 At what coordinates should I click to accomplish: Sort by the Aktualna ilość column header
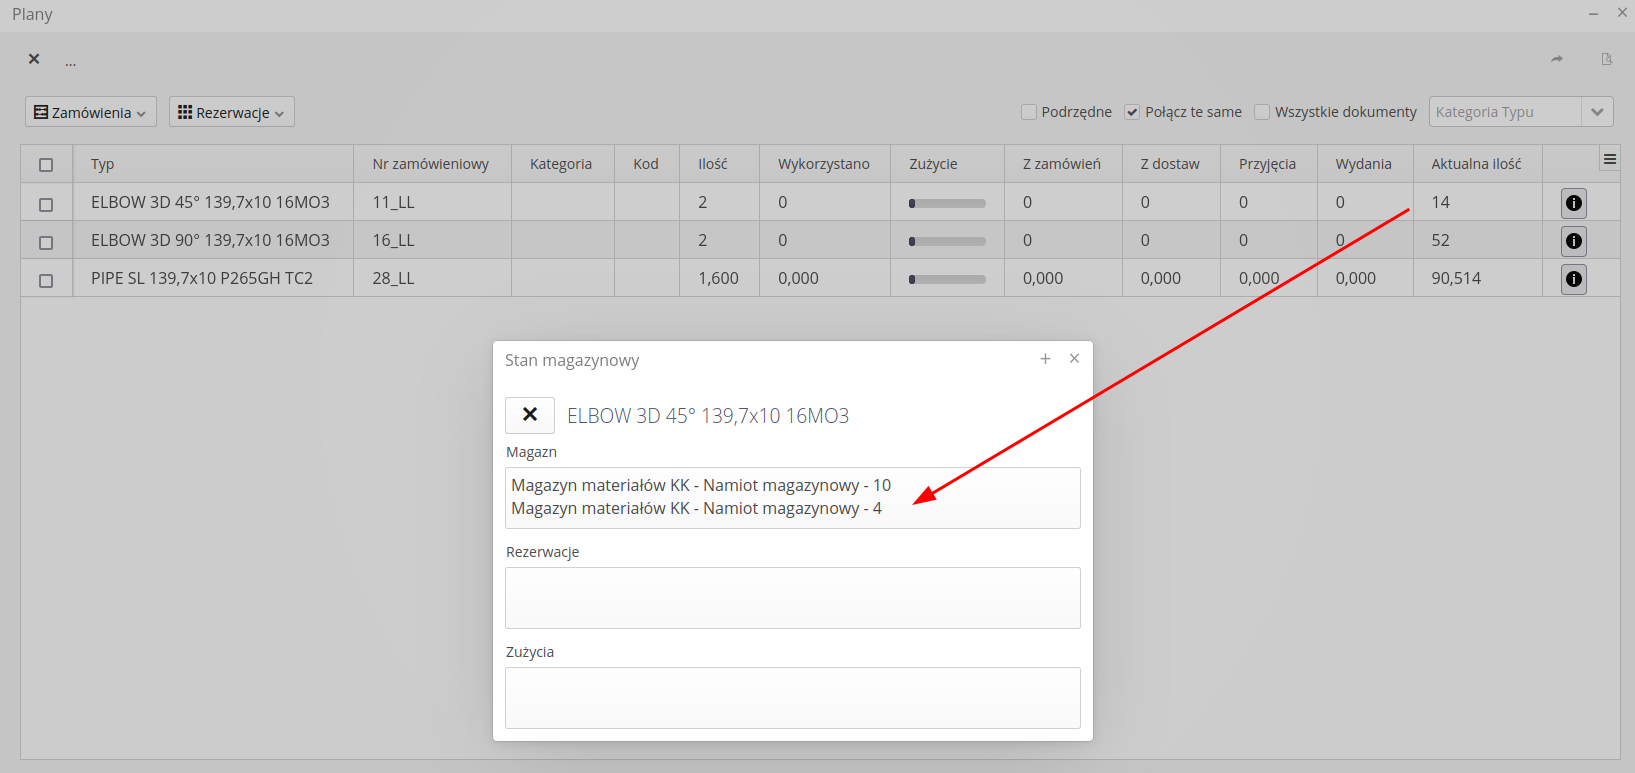tap(1476, 164)
